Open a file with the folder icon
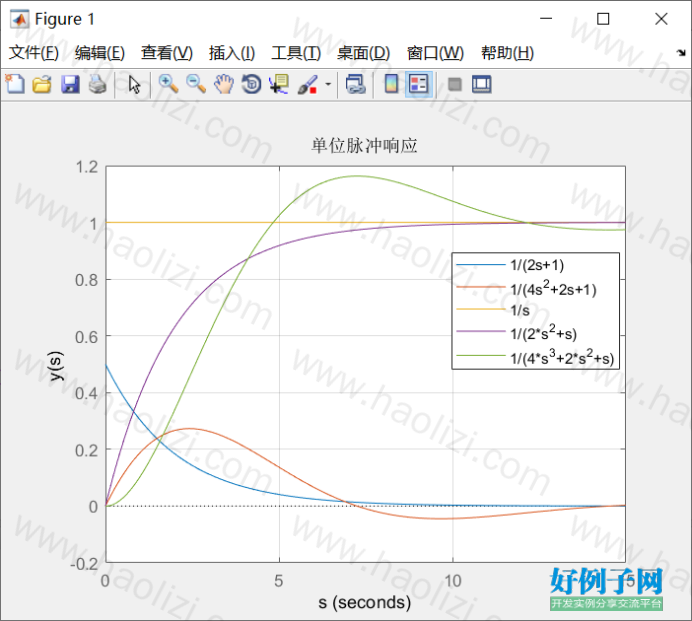This screenshot has height=621, width=692. coord(42,84)
